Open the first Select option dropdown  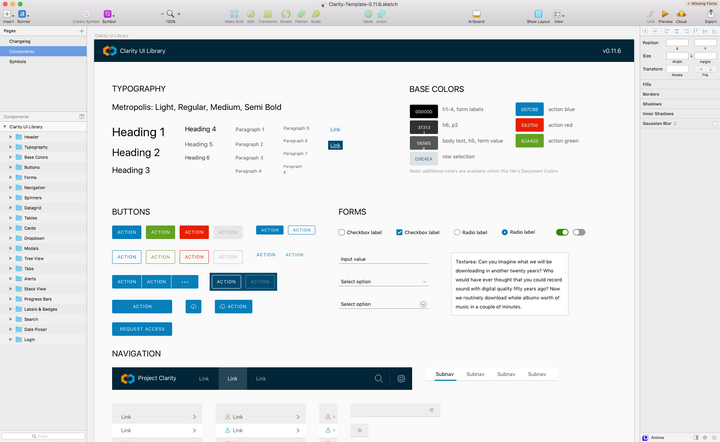point(383,281)
